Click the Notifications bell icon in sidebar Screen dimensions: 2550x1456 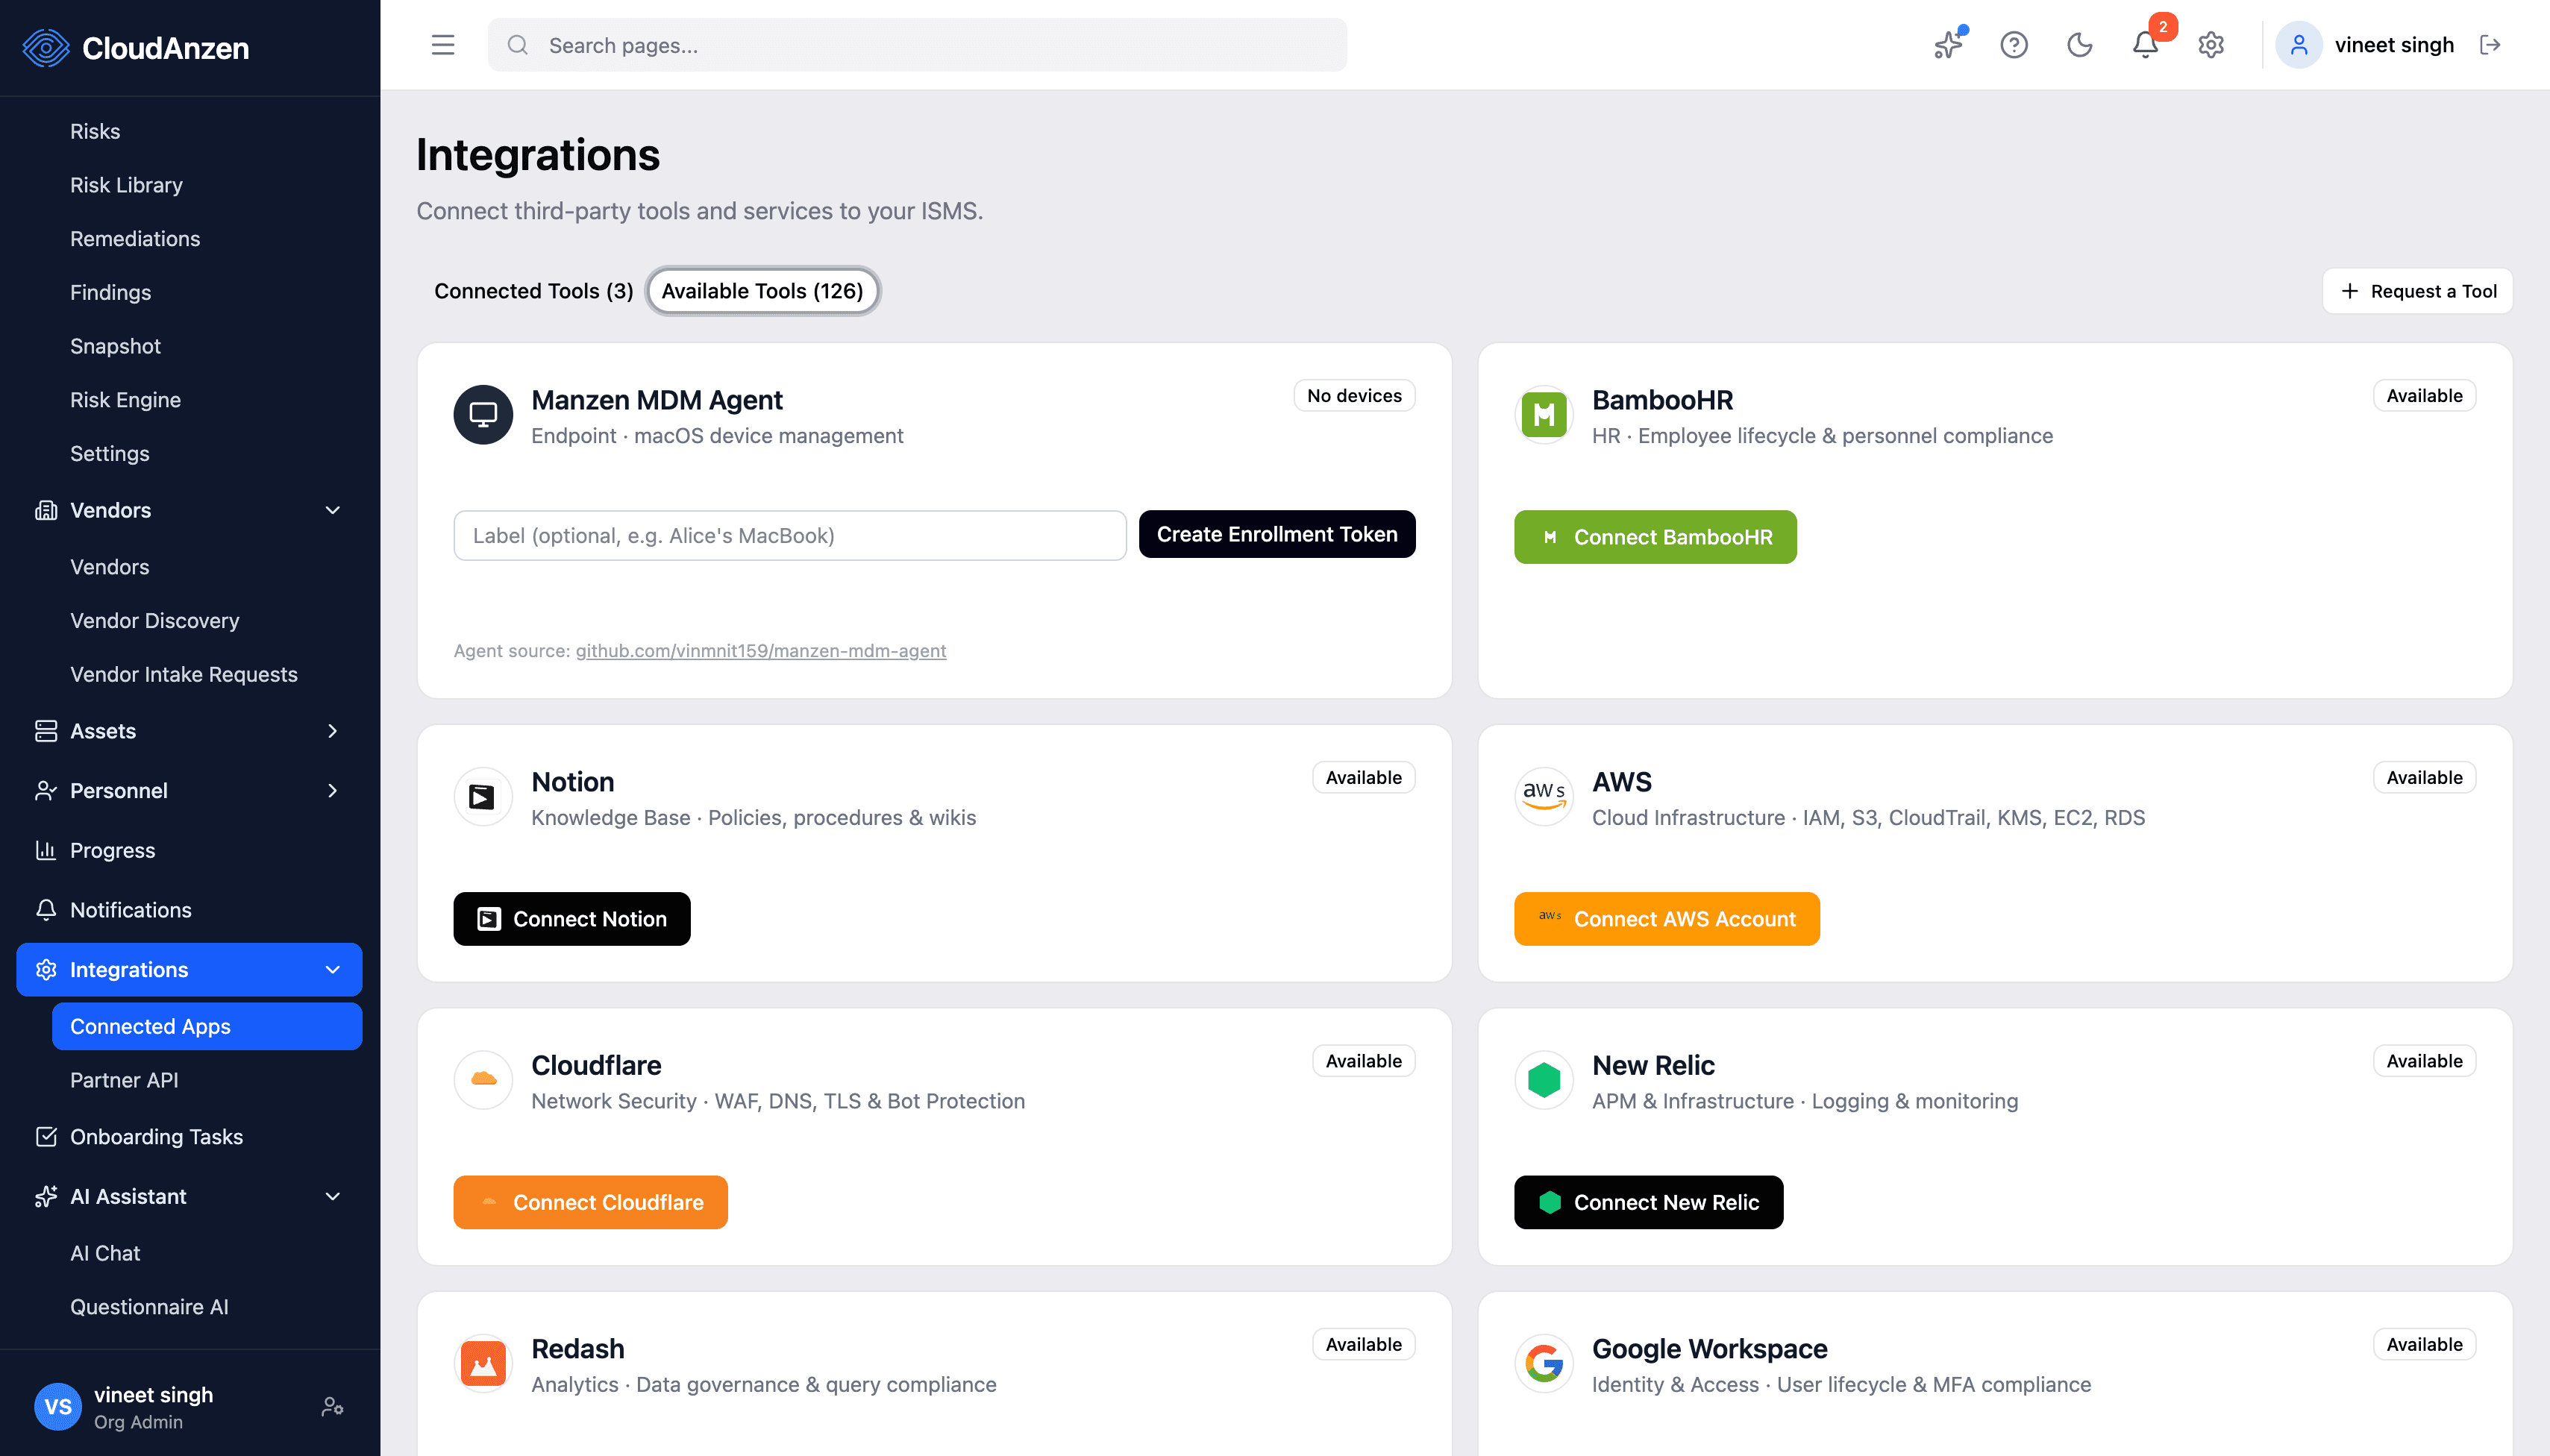point(46,910)
